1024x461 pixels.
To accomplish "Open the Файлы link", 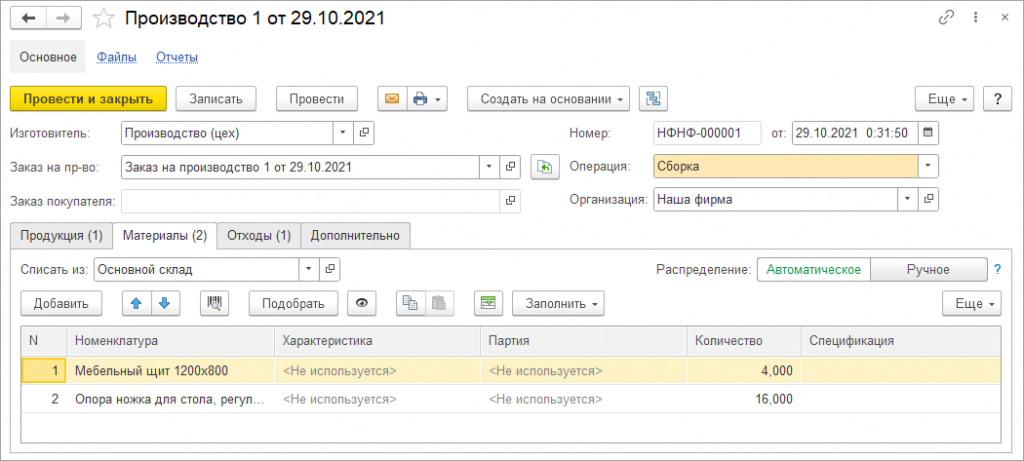I will pyautogui.click(x=116, y=57).
